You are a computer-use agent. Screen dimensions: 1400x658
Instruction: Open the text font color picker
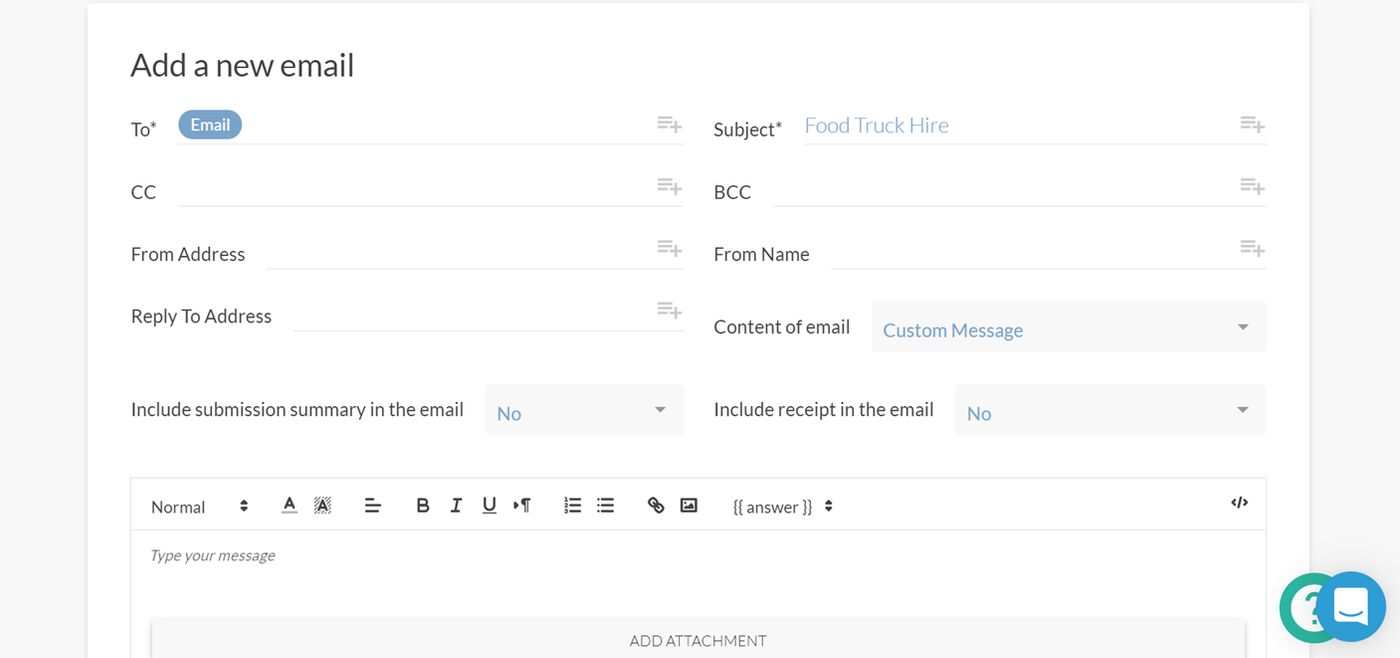pos(289,506)
